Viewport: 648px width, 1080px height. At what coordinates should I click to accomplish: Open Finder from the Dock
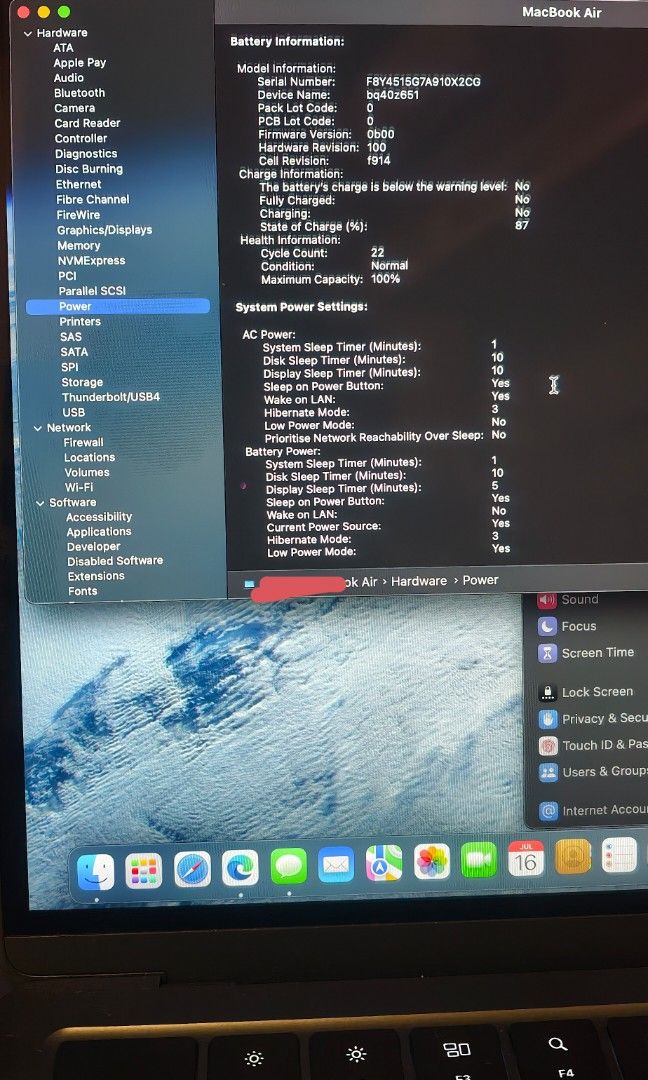pyautogui.click(x=96, y=871)
